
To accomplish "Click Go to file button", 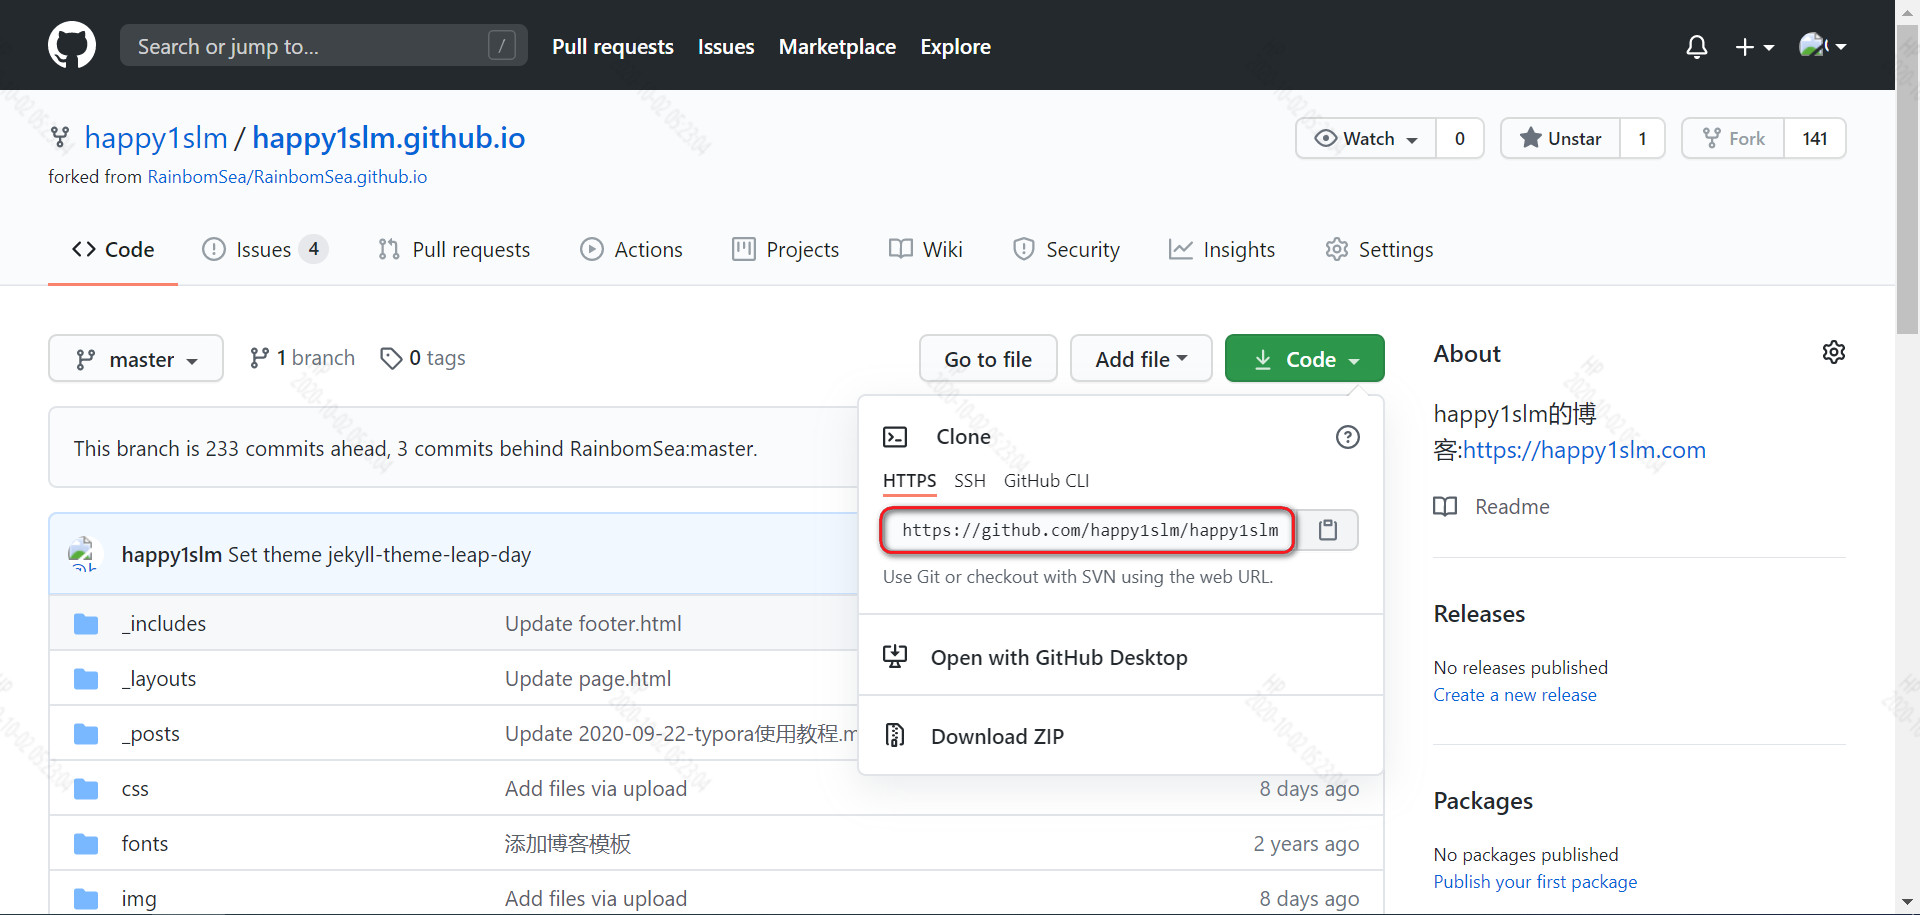I will pos(988,358).
